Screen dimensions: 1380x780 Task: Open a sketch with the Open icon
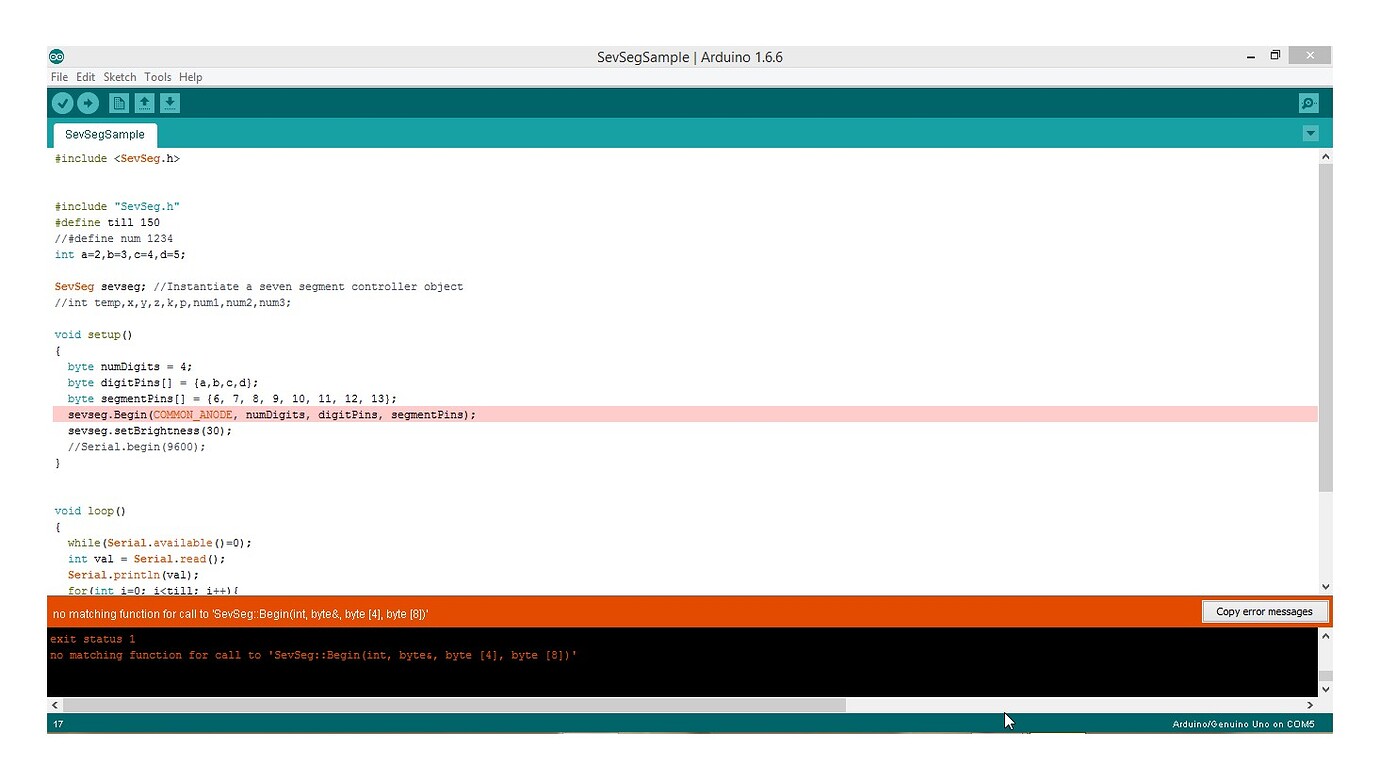[144, 102]
